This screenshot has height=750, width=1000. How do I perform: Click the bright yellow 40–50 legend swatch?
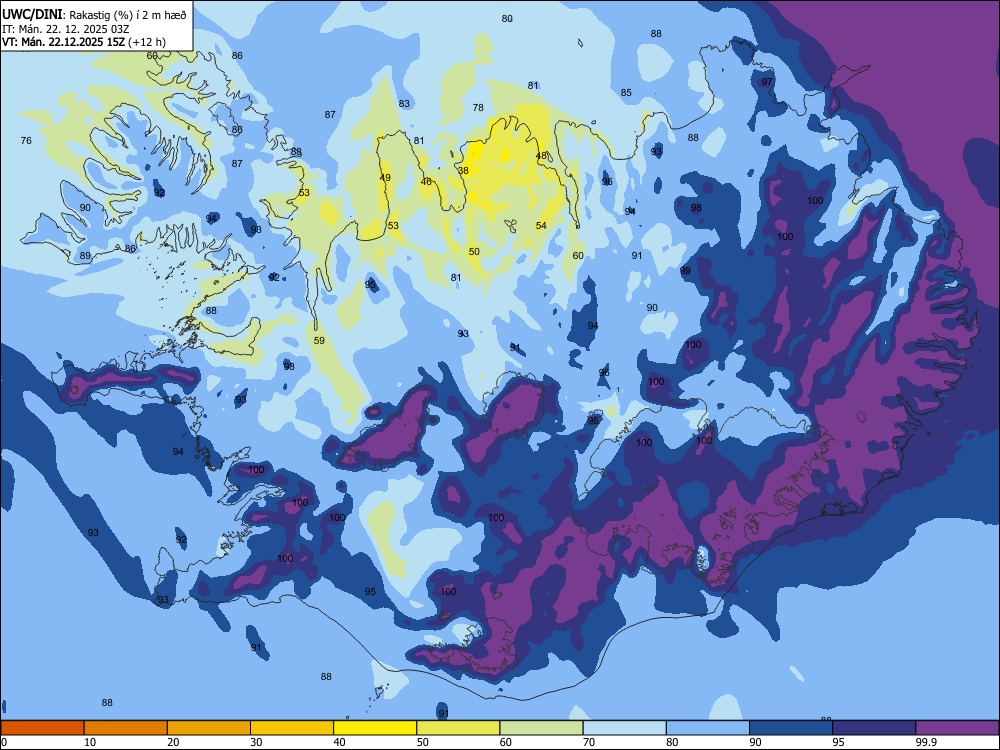tap(375, 728)
